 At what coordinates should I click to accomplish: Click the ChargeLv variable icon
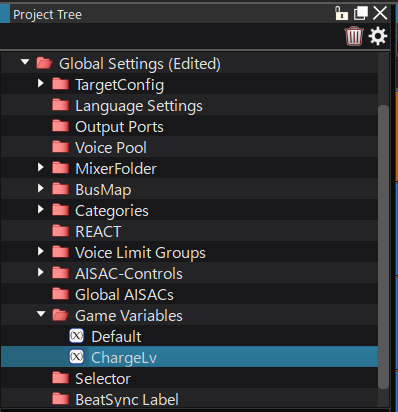click(x=77, y=357)
